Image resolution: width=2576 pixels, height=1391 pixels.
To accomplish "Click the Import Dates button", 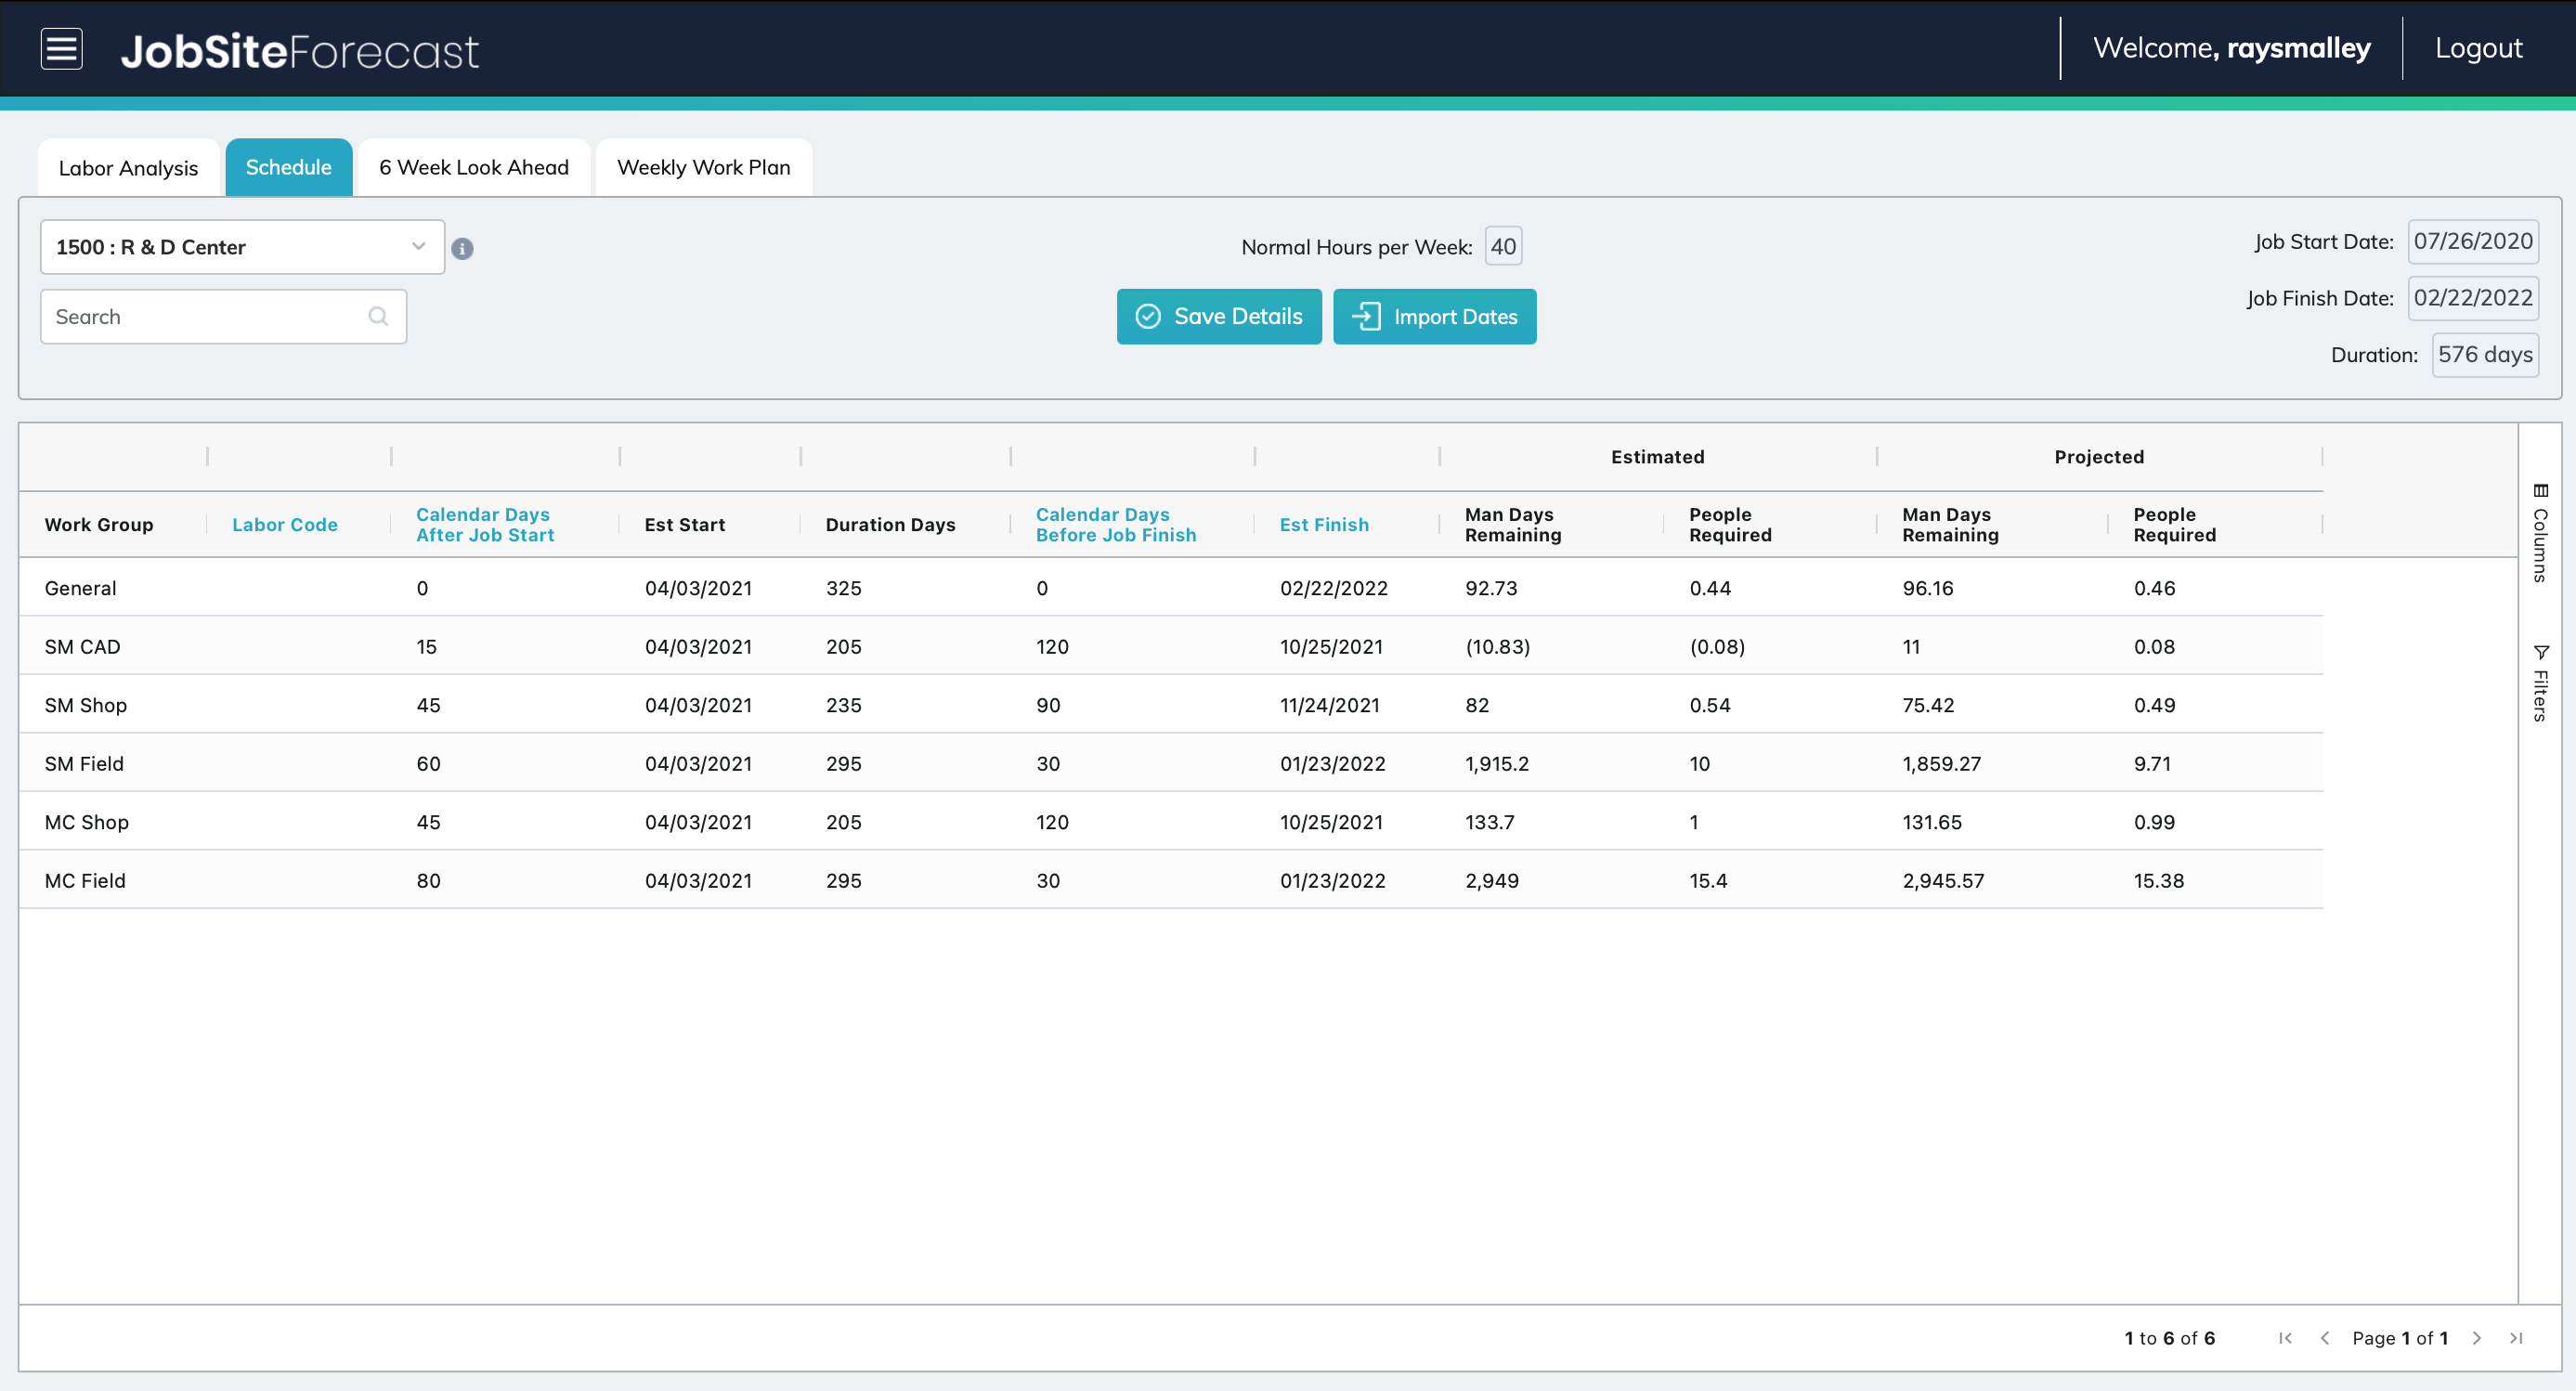I will [1435, 316].
